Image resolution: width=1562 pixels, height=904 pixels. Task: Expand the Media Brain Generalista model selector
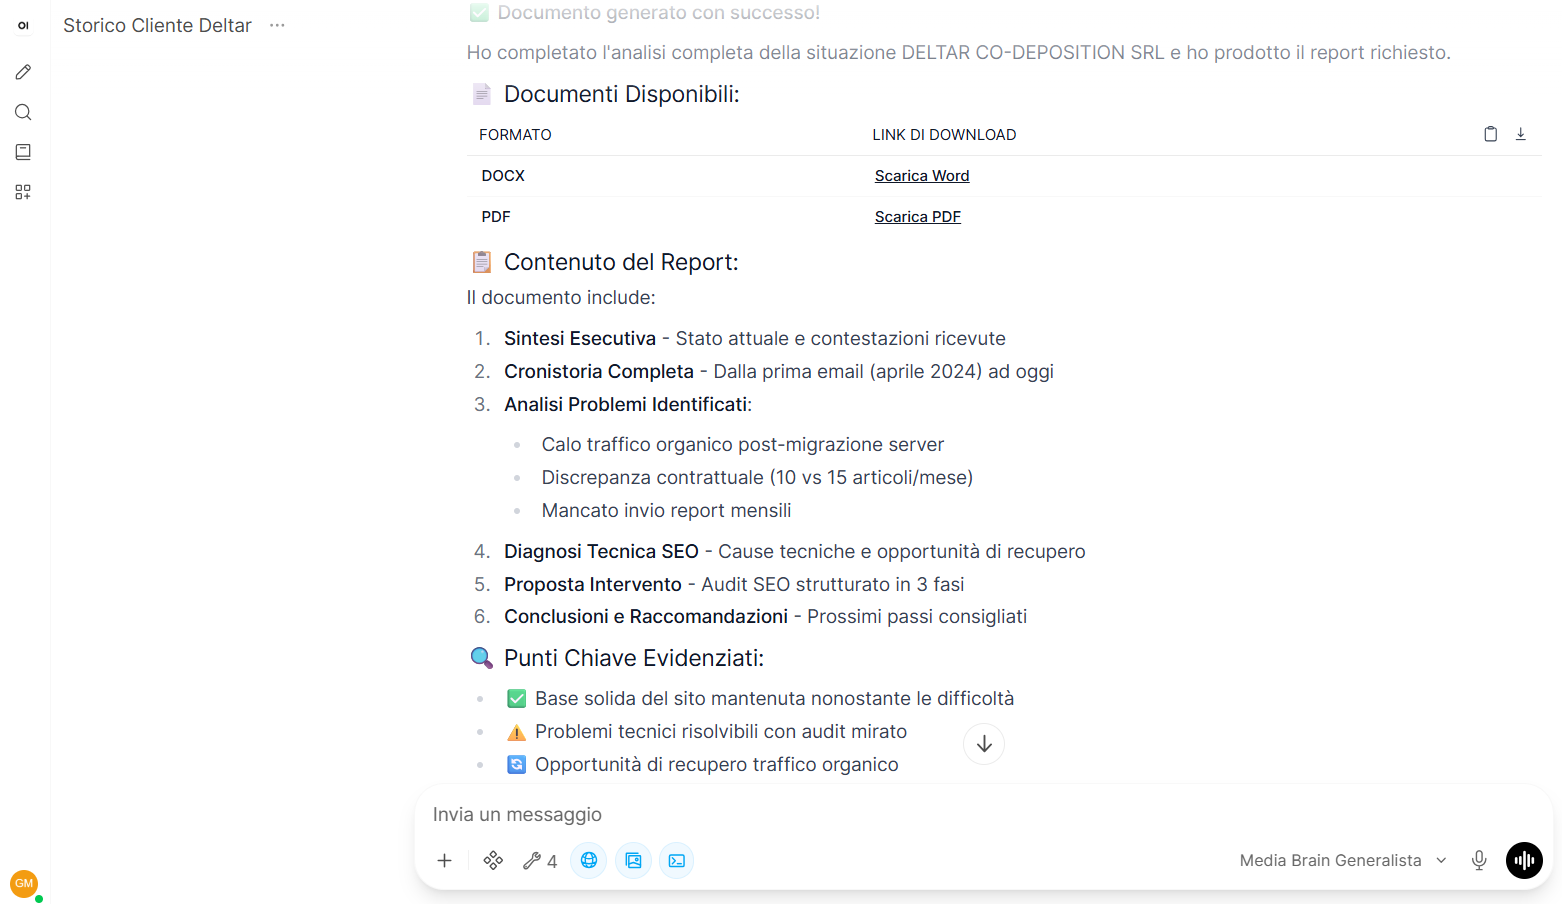tap(1343, 860)
